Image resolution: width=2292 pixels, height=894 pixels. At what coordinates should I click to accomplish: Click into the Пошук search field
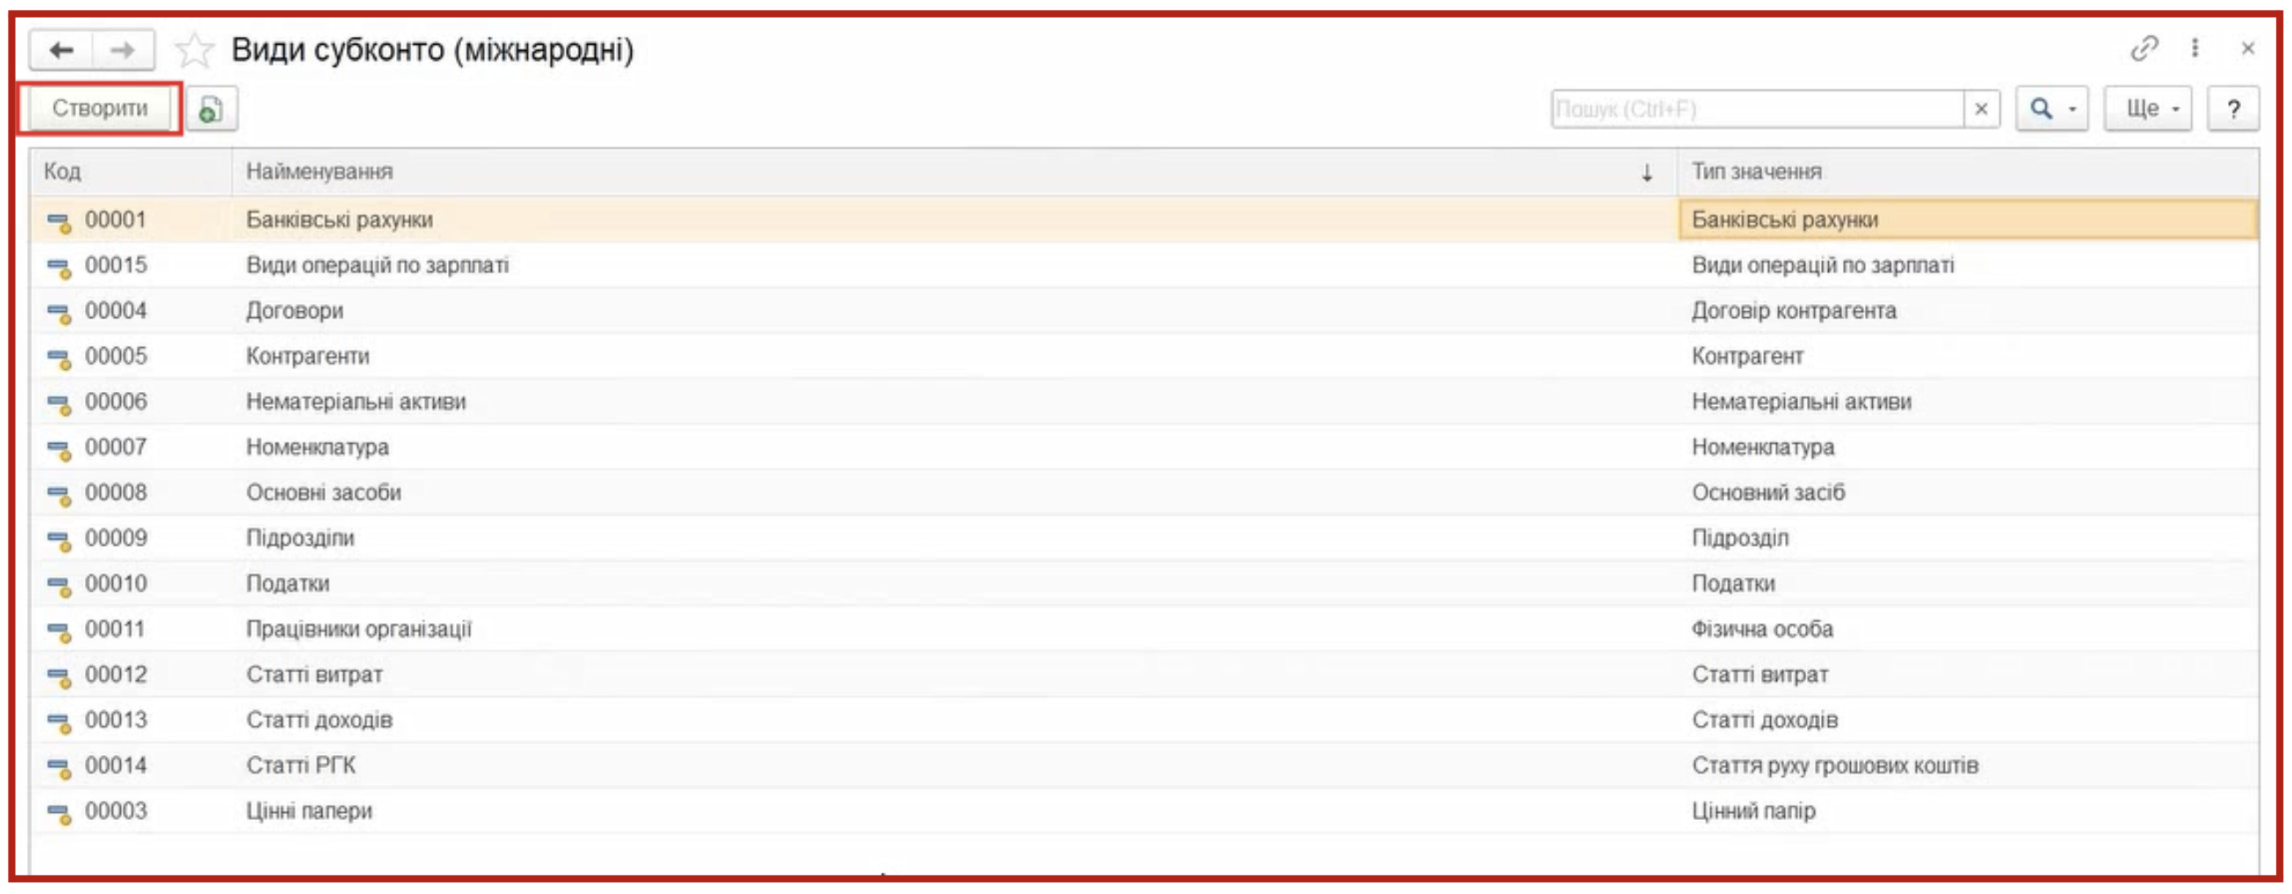tap(1757, 109)
